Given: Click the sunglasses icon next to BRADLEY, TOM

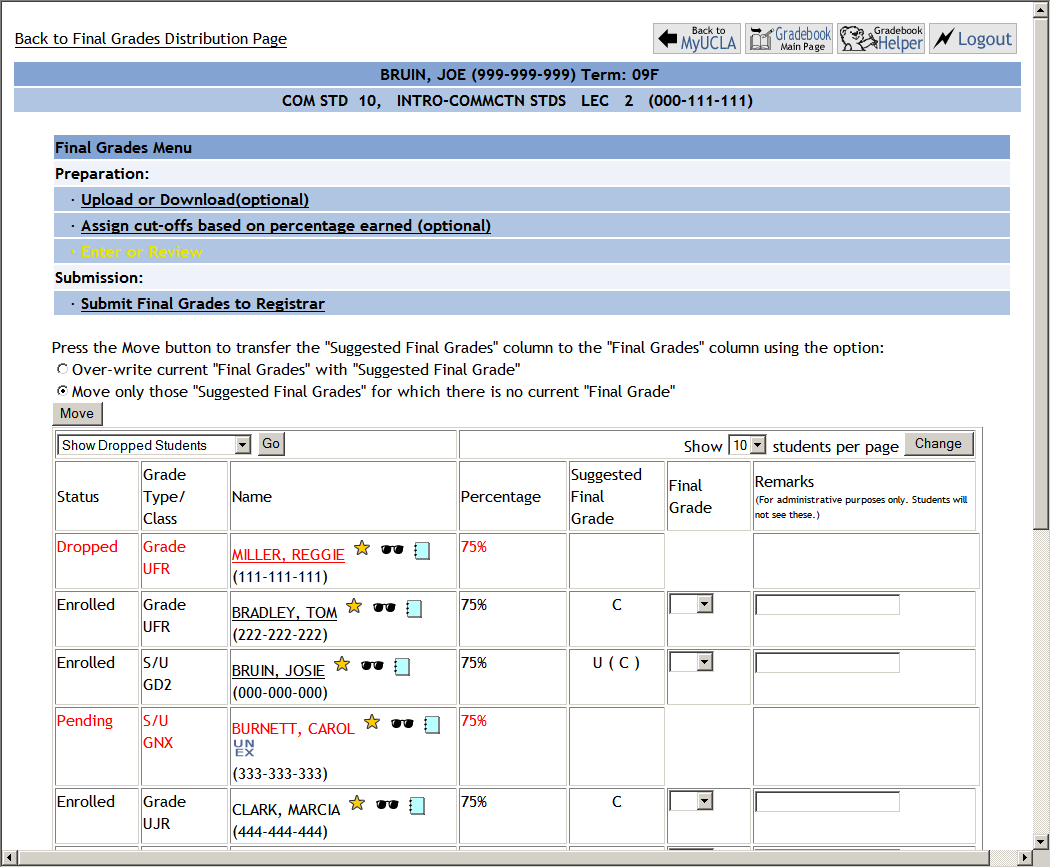Looking at the screenshot, I should coord(384,607).
